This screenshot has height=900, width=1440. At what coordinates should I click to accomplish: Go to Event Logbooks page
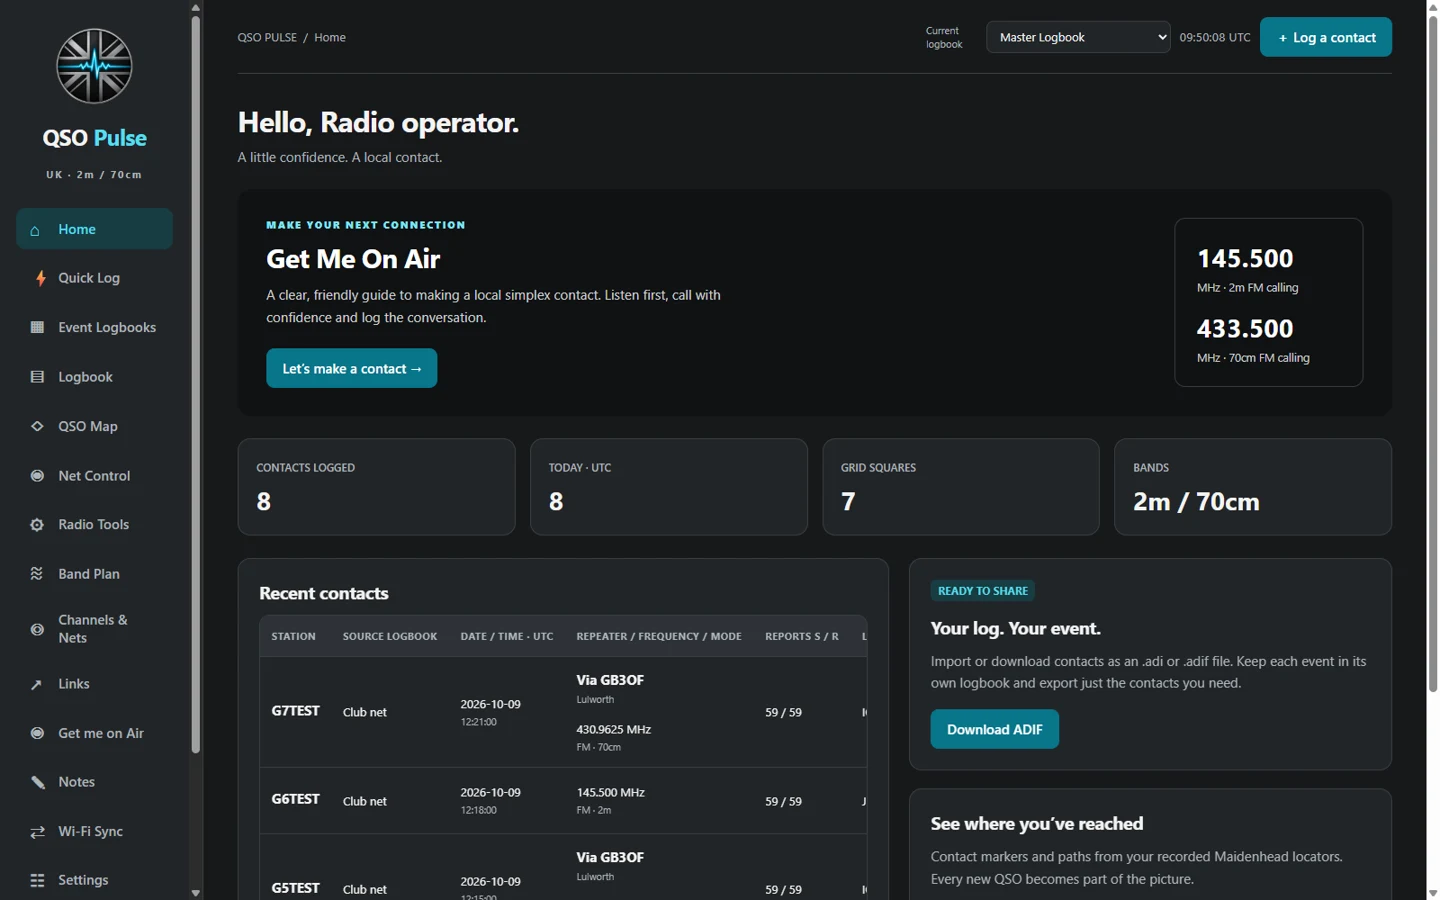click(x=94, y=327)
